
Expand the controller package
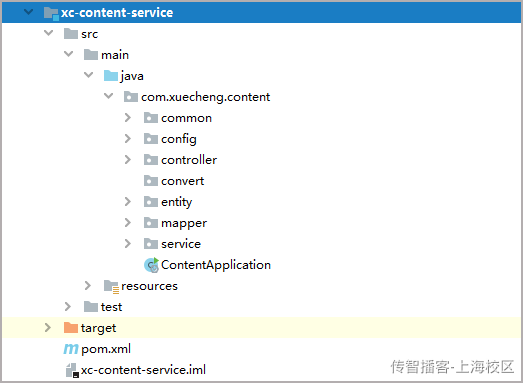128,160
